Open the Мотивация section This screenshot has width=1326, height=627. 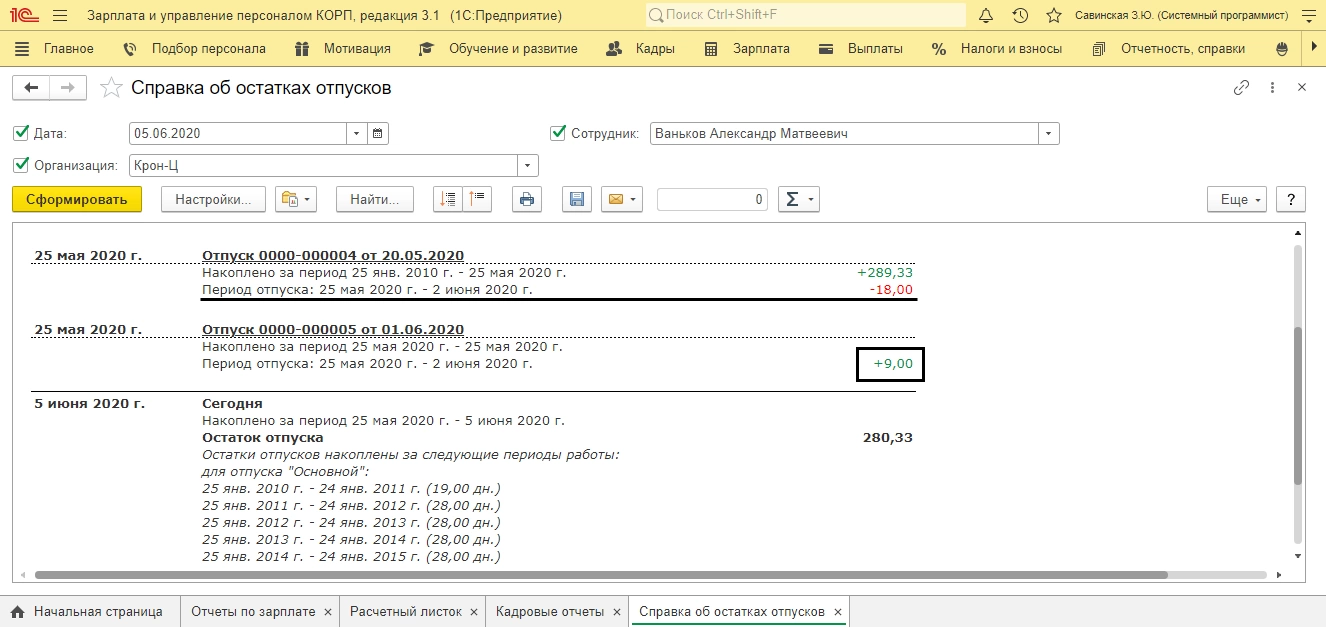click(x=342, y=48)
